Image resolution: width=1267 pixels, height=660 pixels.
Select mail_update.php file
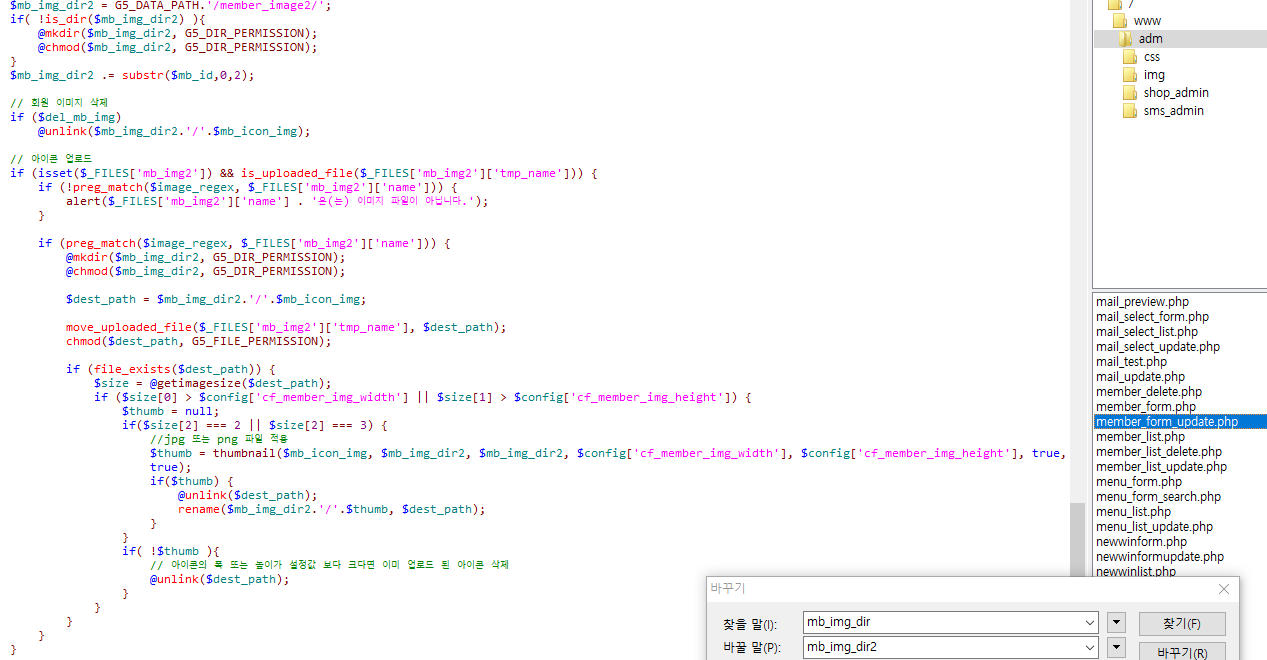tap(1140, 377)
